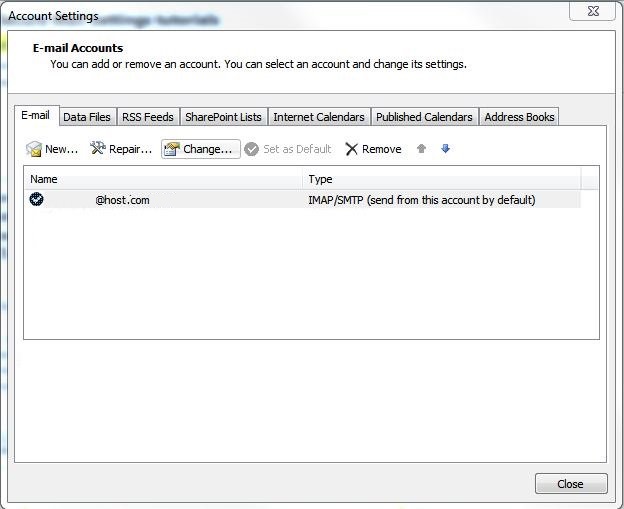Sort by the Name column header
The width and height of the screenshot is (624, 509).
click(160, 179)
